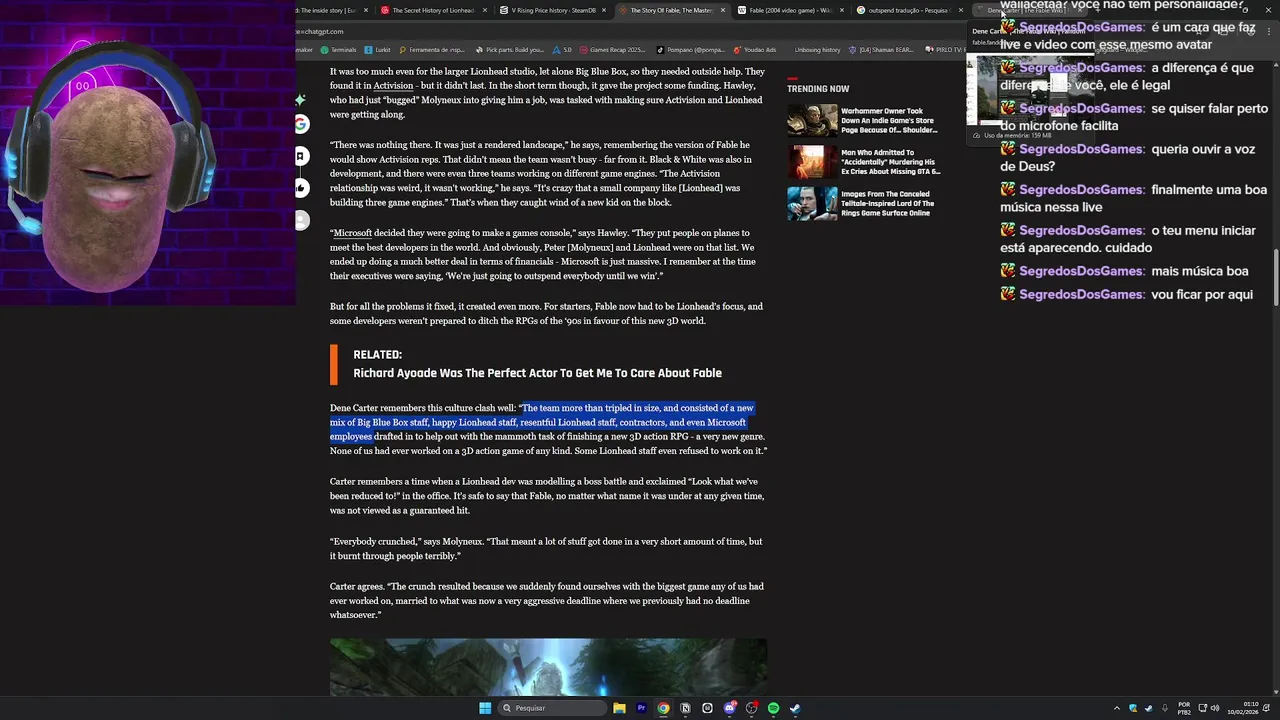This screenshot has width=1280, height=720.
Task: Close The Story Of Fable tab
Action: point(723,10)
